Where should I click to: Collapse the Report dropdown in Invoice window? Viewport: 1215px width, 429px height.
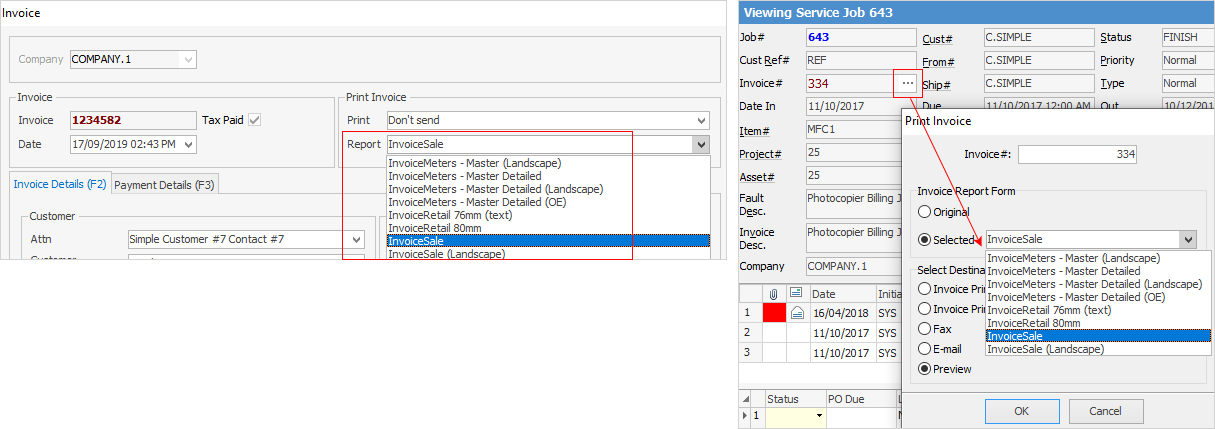click(x=700, y=145)
